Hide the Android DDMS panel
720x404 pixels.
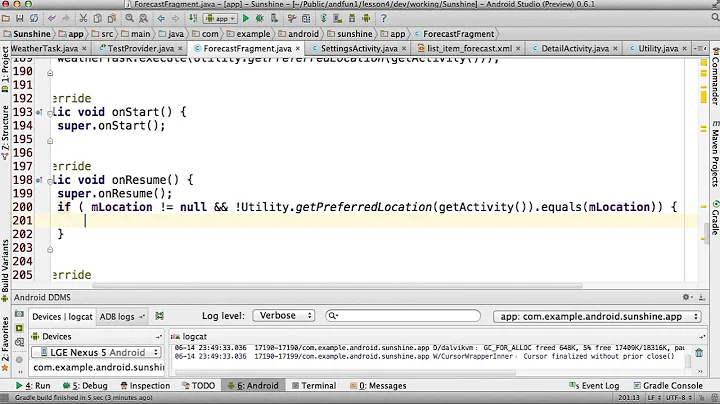(x=702, y=297)
